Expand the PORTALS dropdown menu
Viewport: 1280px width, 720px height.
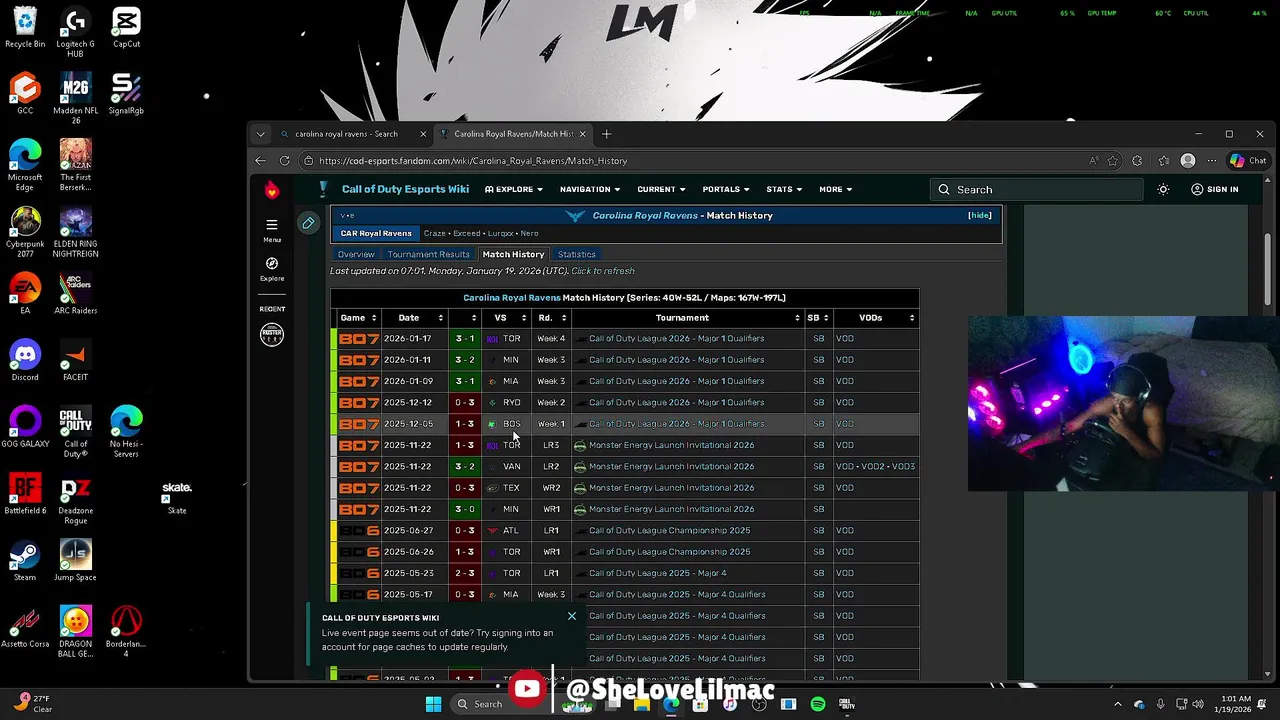click(726, 189)
